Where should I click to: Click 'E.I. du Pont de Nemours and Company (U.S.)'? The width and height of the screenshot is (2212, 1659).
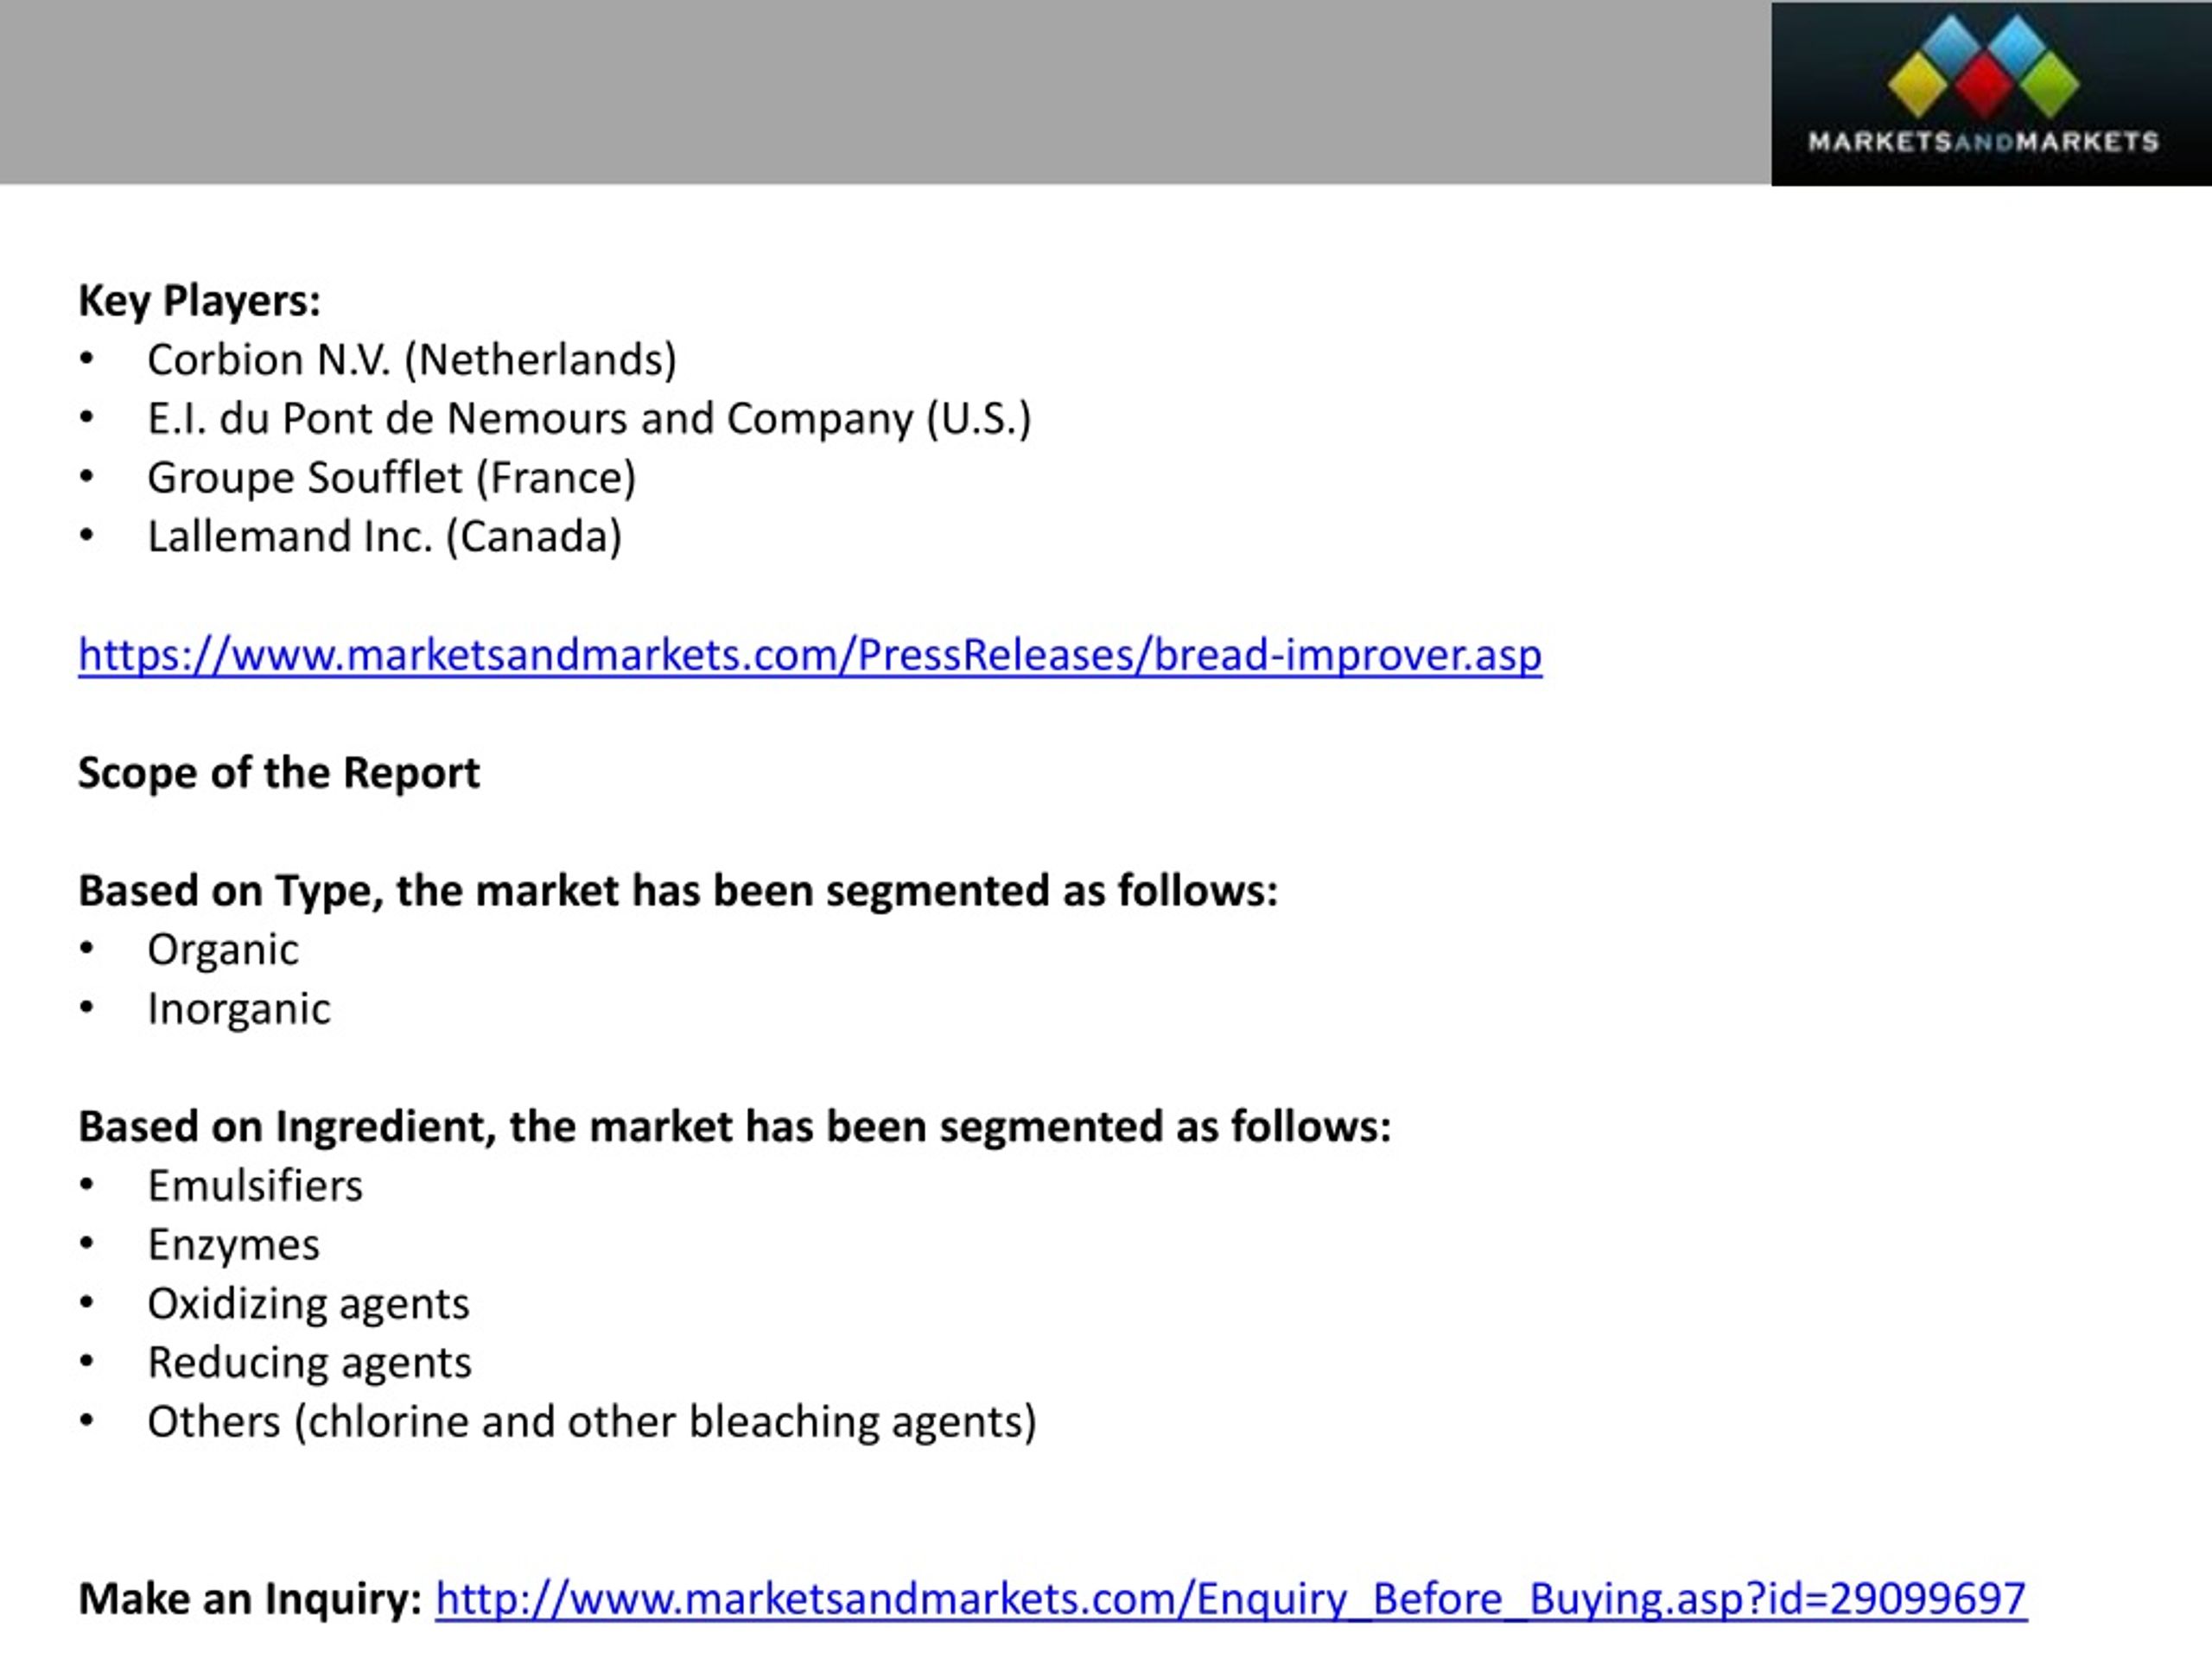[589, 419]
